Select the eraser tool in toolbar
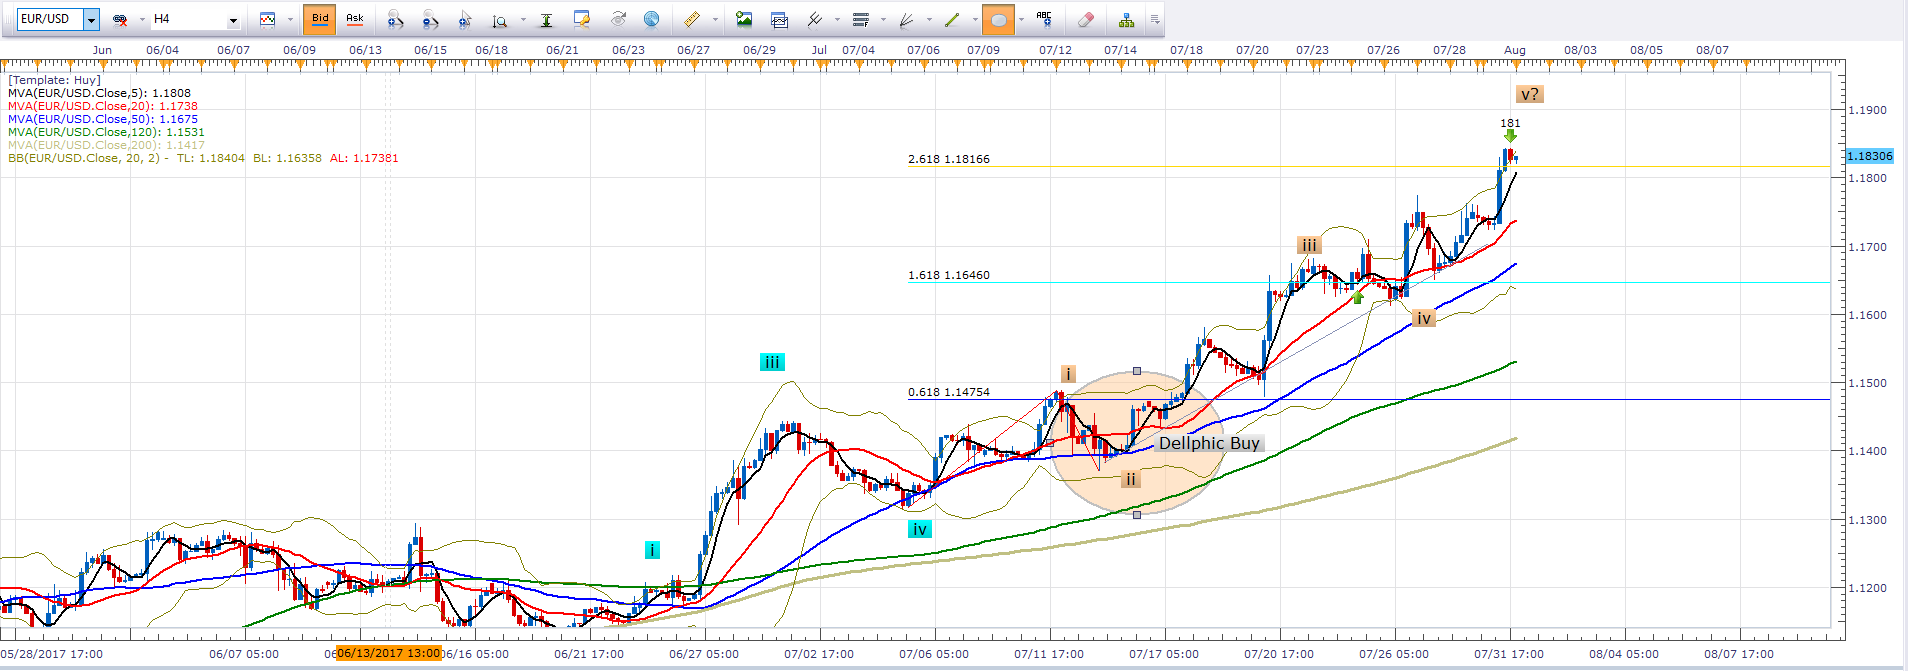Screen dimensions: 1908x671 1086,19
